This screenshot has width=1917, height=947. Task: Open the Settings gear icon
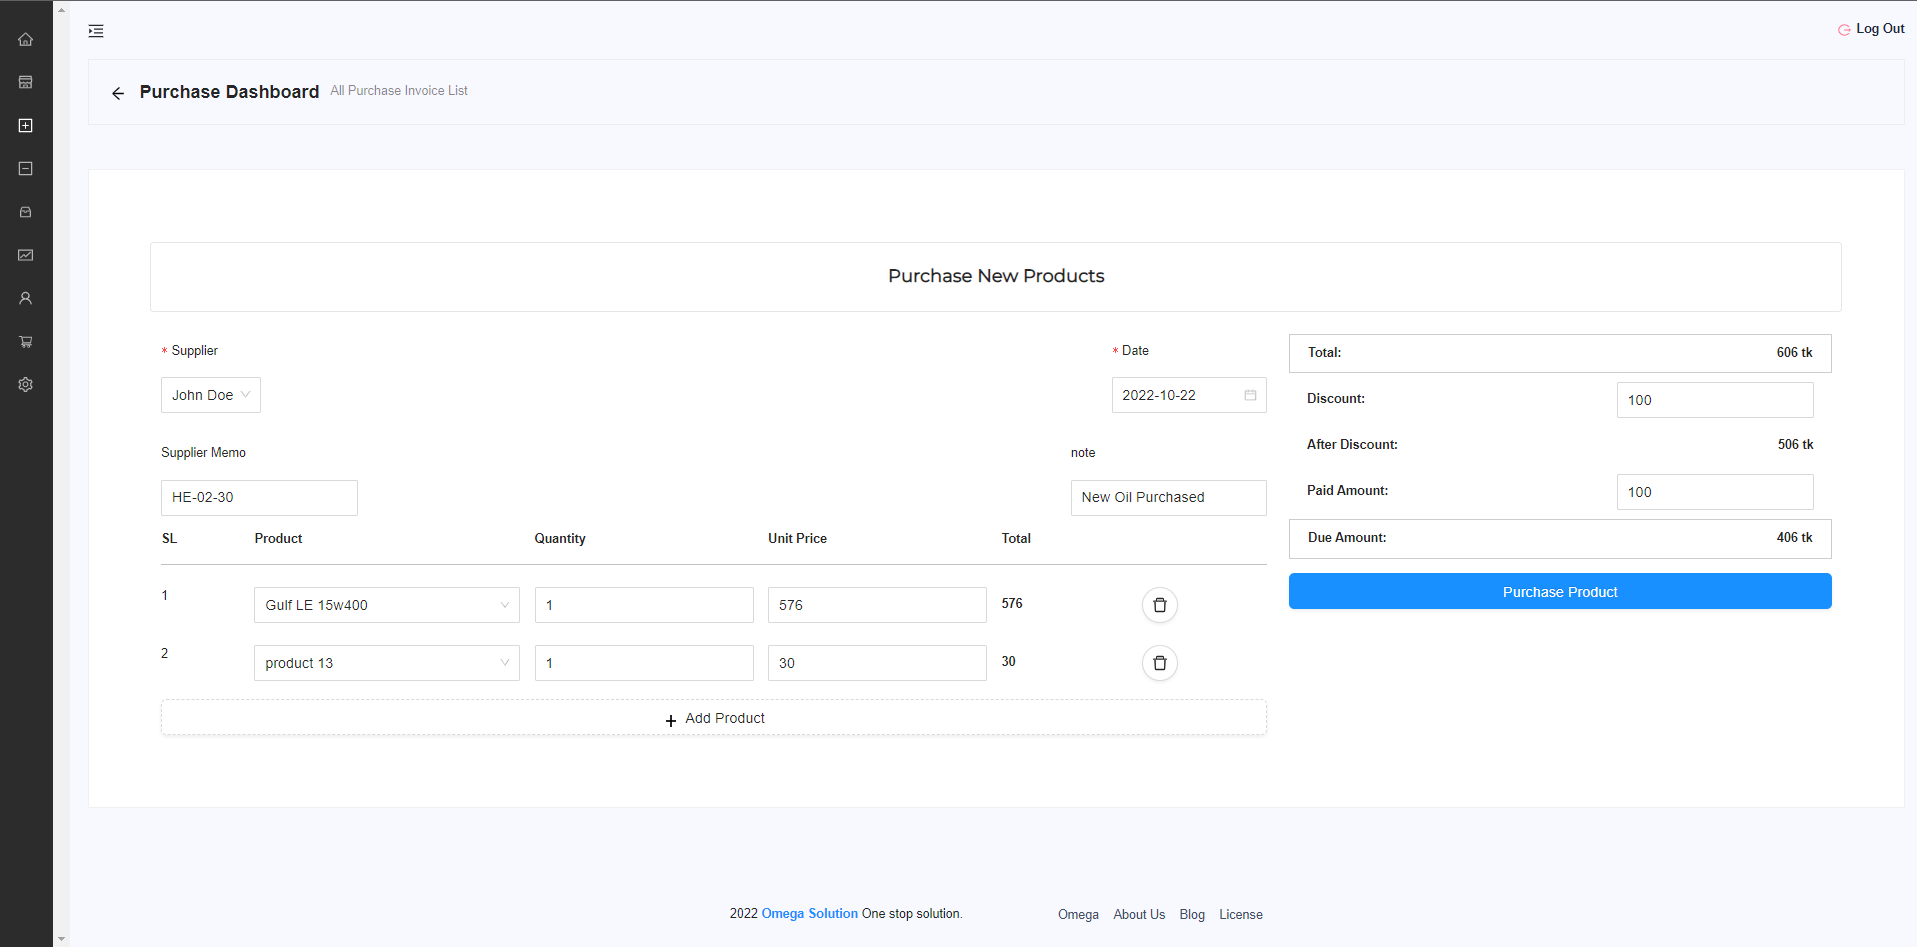[25, 384]
